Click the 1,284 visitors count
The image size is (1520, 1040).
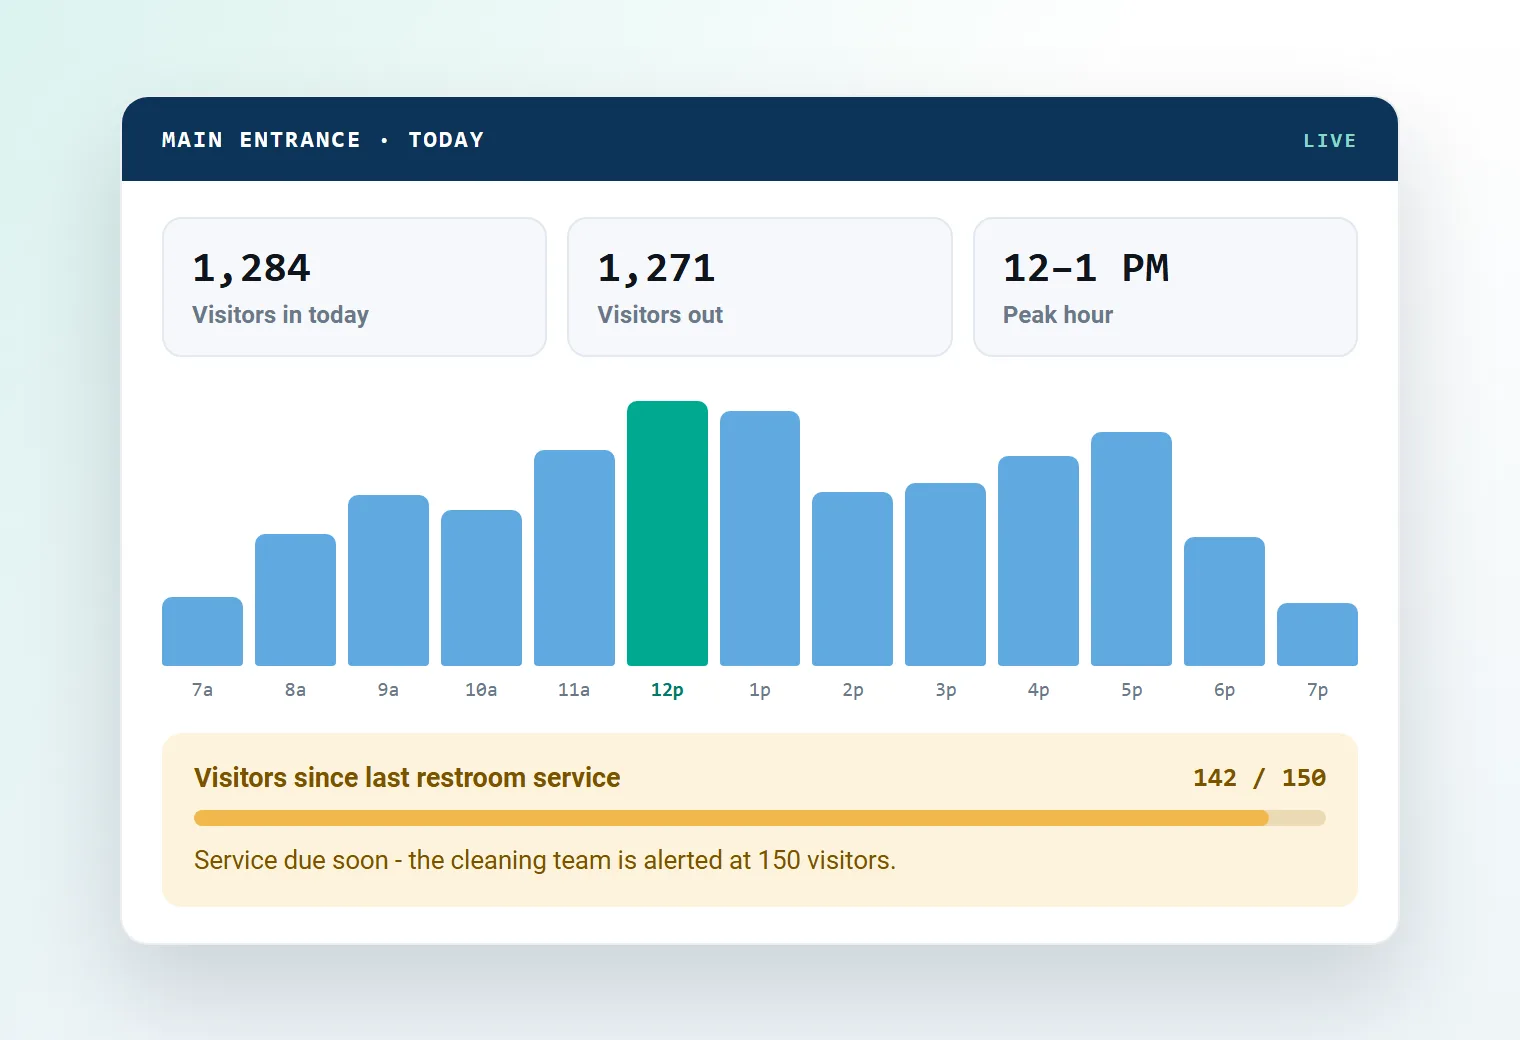tap(251, 268)
